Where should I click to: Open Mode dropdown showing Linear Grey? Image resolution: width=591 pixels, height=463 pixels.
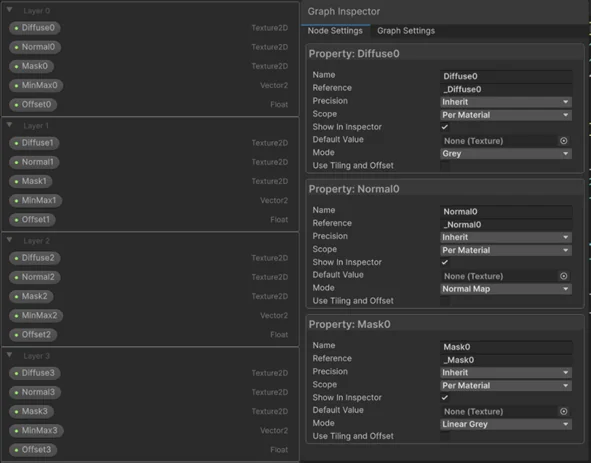pyautogui.click(x=506, y=424)
